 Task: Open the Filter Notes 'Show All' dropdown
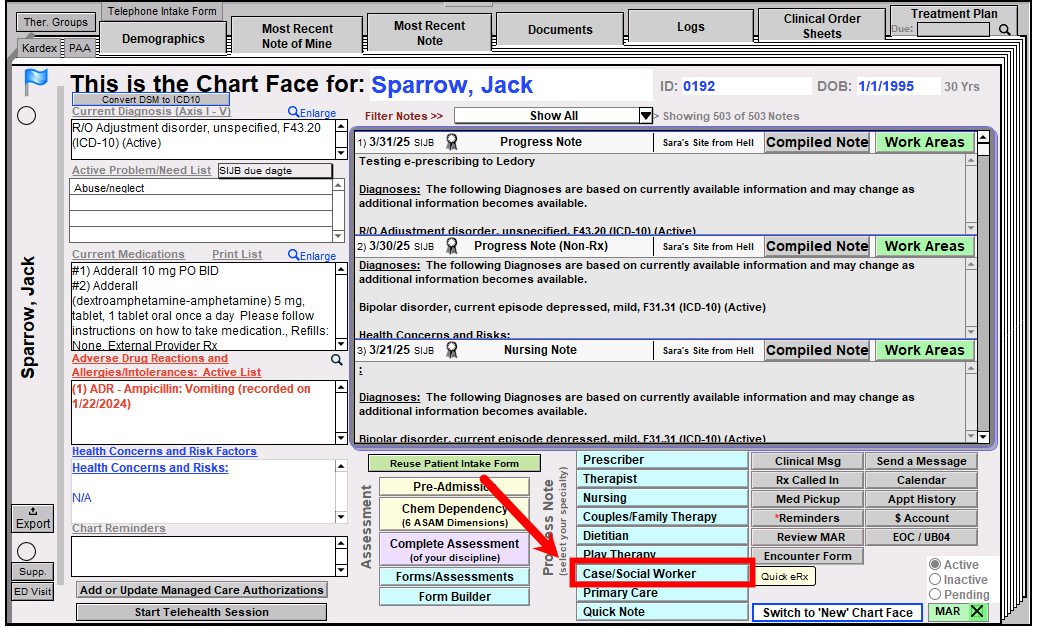[x=645, y=116]
